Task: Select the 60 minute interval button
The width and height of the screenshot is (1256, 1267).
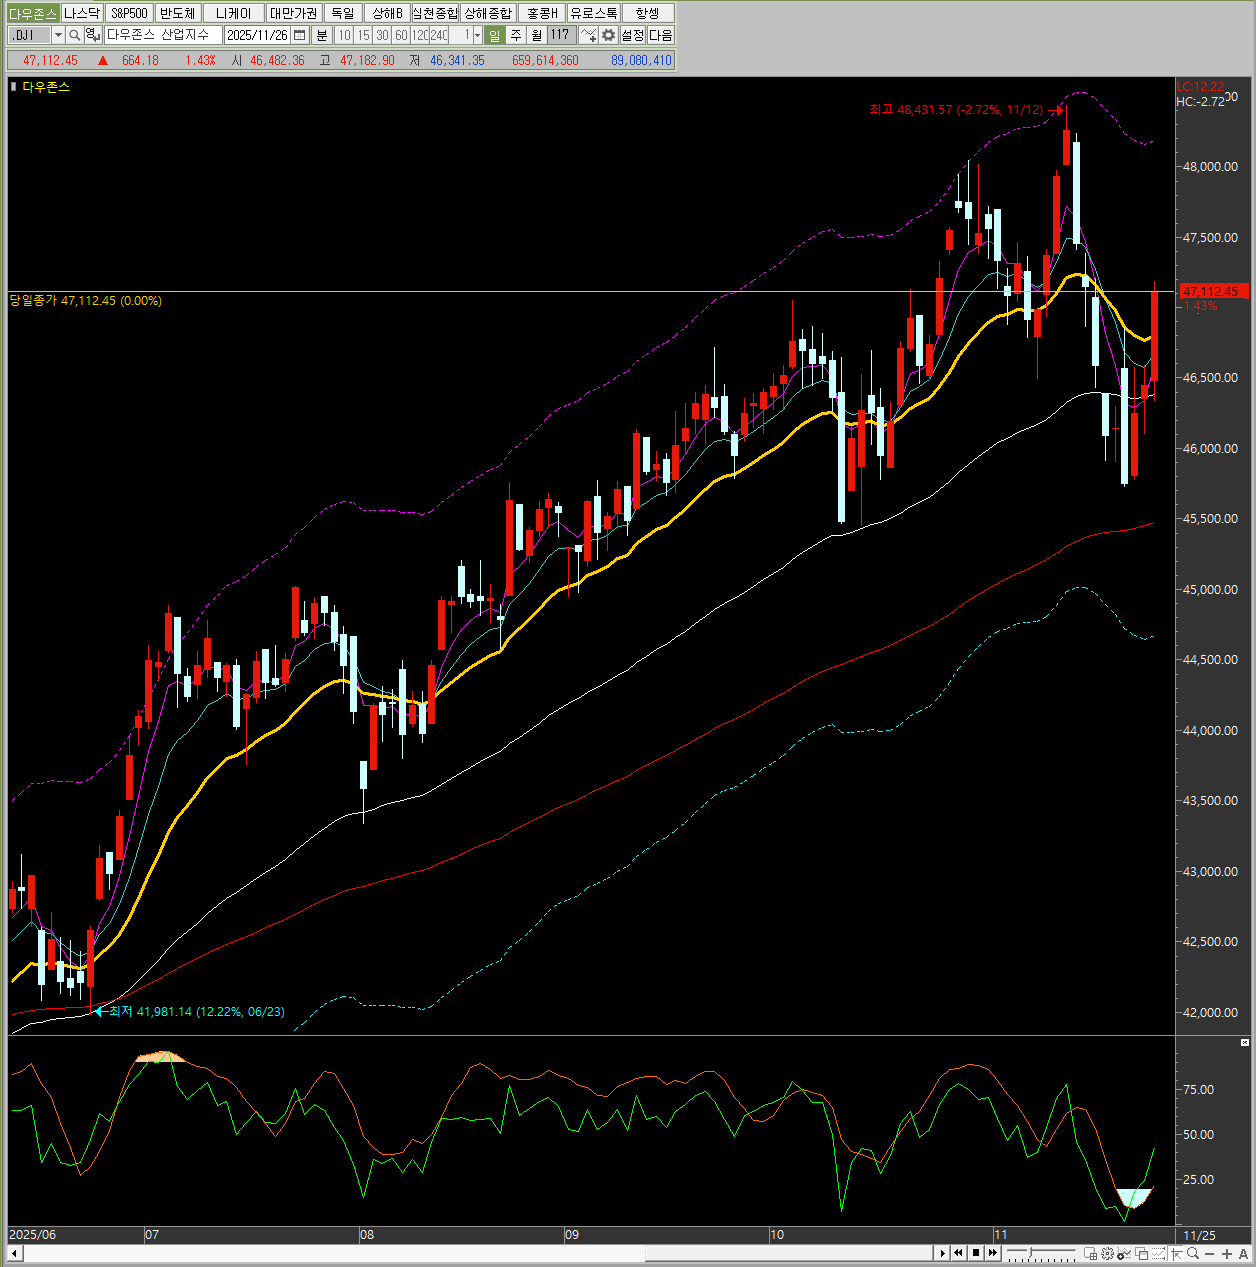Action: click(401, 35)
